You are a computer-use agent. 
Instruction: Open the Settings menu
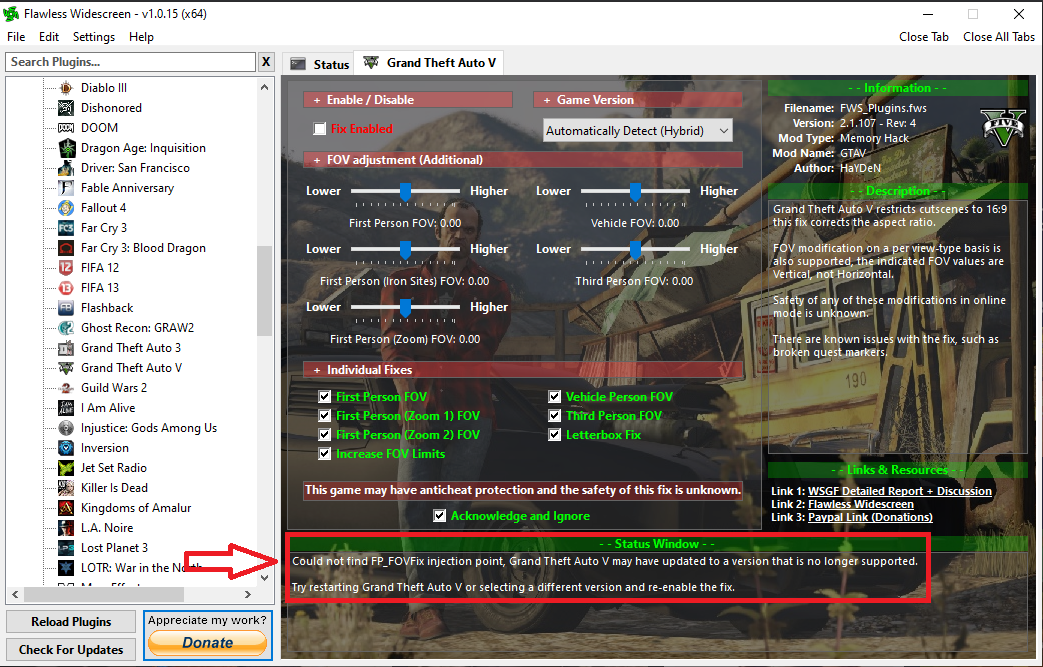pos(93,37)
